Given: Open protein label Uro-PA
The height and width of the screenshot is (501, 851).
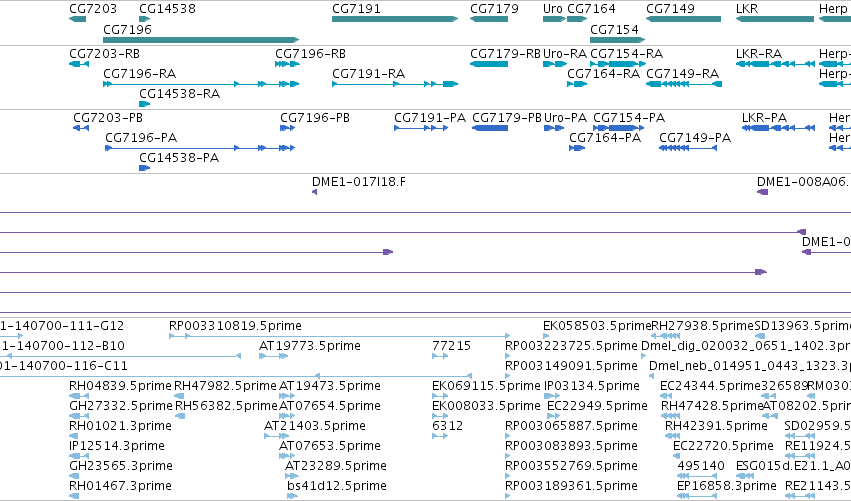Looking at the screenshot, I should pos(566,118).
